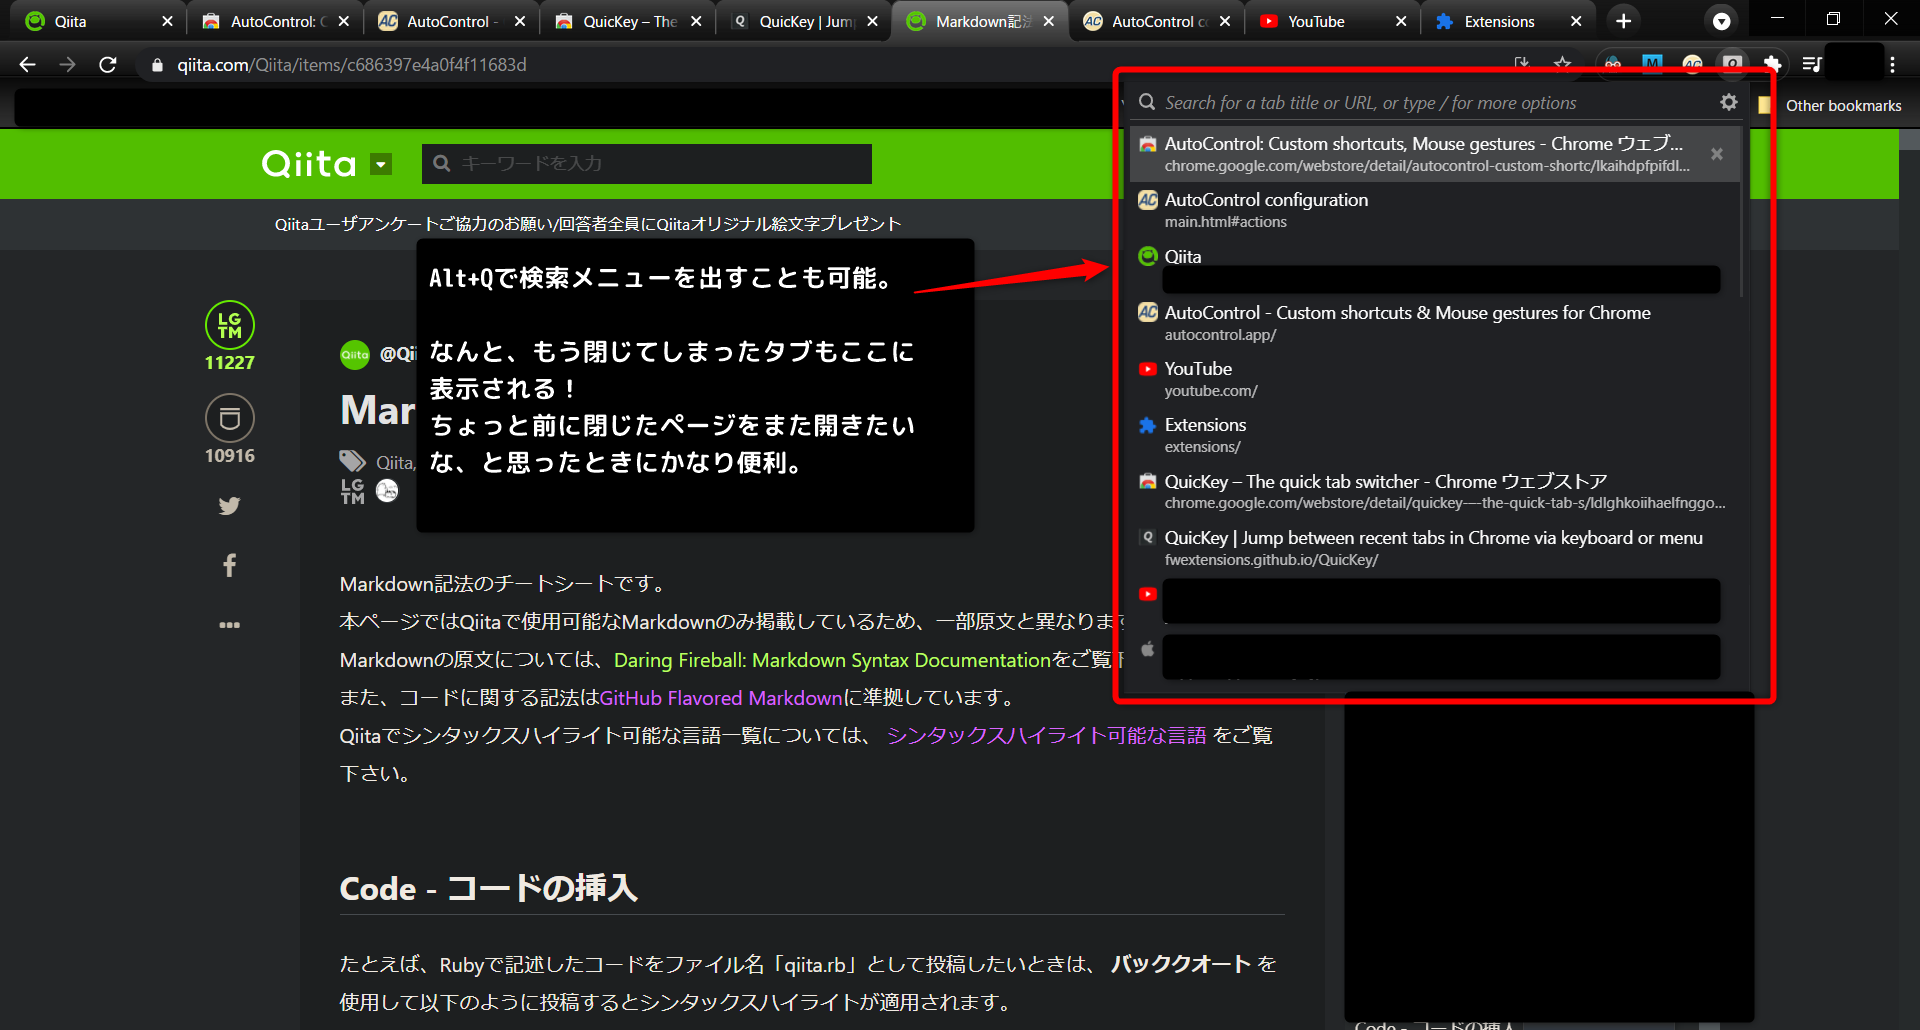
Task: Close the YouTube browser tab
Action: [1400, 21]
